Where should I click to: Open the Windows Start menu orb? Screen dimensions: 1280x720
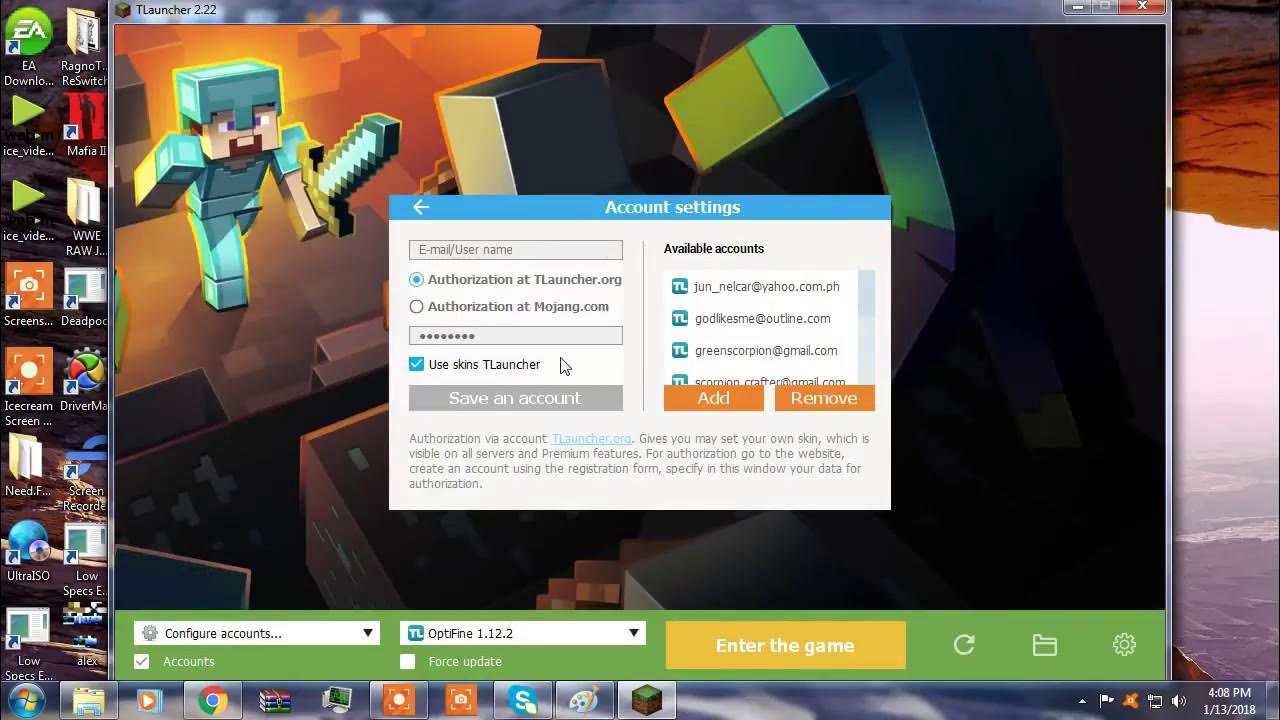[27, 699]
